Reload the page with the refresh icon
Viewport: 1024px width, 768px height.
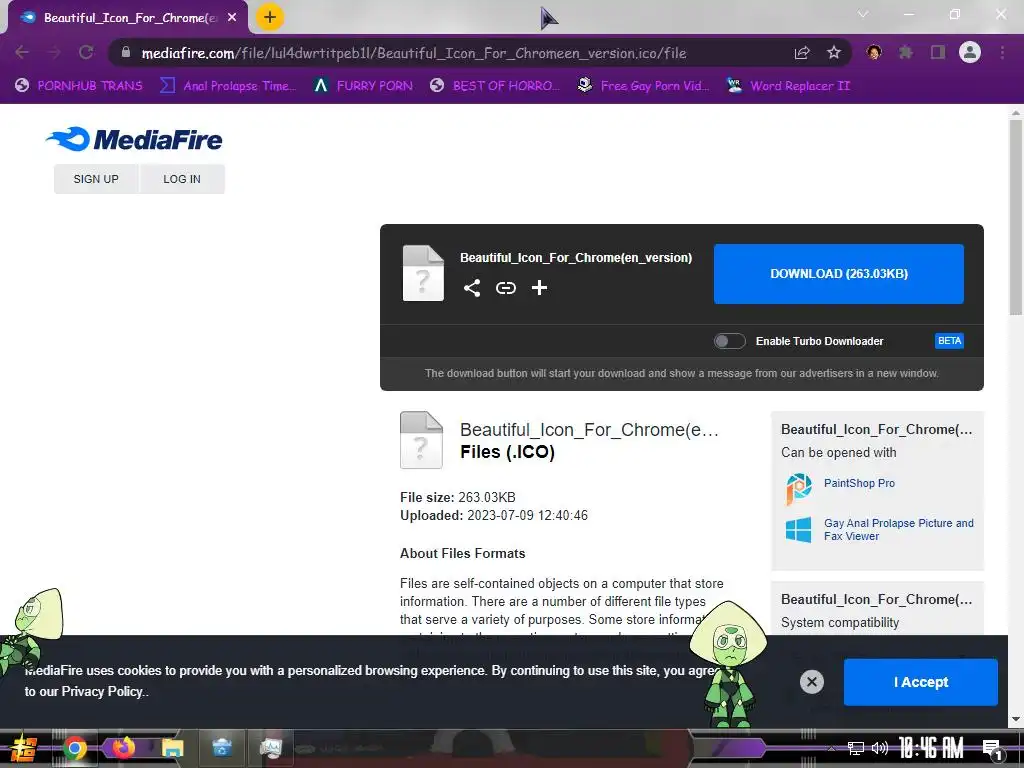[86, 52]
